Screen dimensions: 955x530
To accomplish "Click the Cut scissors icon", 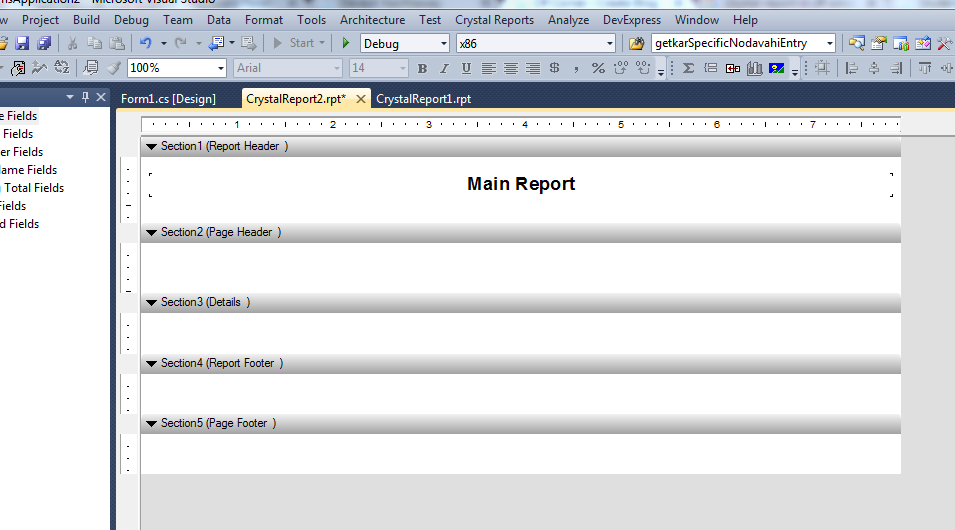I will pos(72,43).
